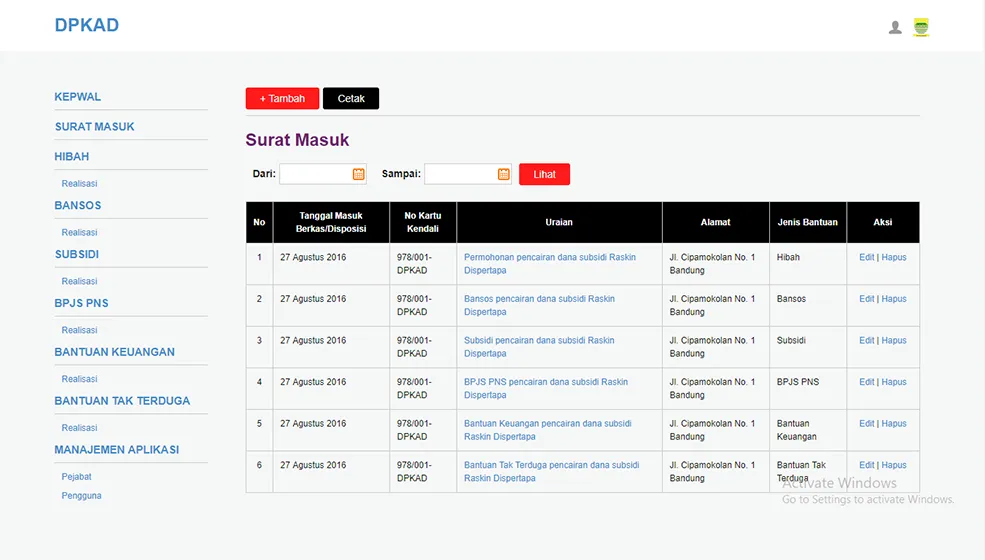Open the Pejabat management link
Viewport: 985px width, 560px height.
click(77, 476)
